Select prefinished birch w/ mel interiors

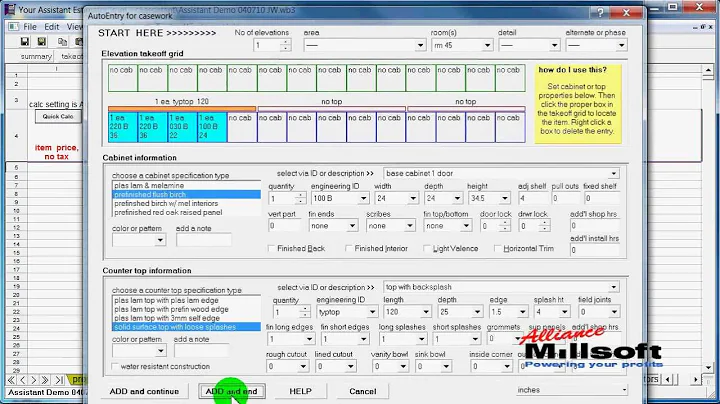pos(186,203)
